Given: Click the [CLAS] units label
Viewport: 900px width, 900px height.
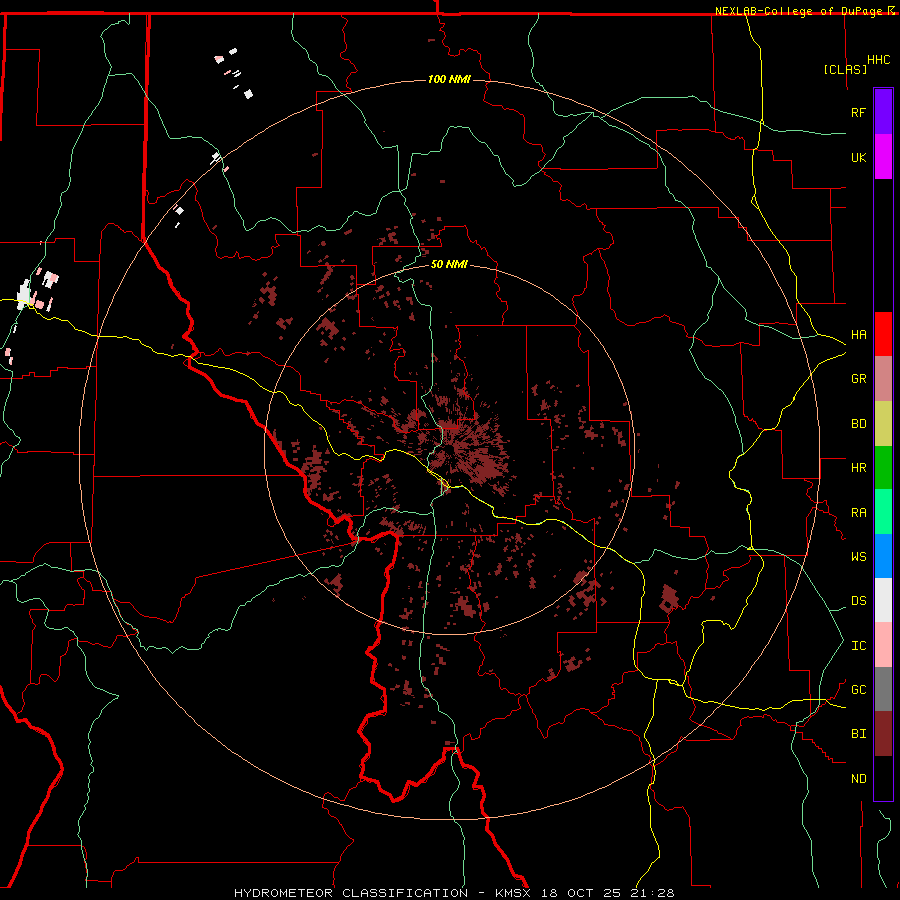Looking at the screenshot, I should click(845, 69).
